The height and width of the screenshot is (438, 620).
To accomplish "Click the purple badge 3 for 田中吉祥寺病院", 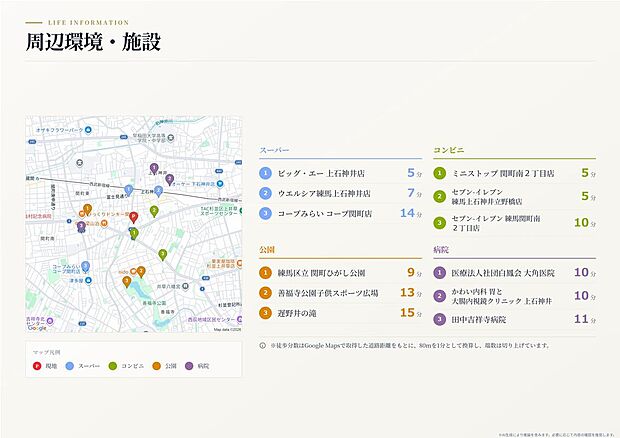I will click(439, 319).
